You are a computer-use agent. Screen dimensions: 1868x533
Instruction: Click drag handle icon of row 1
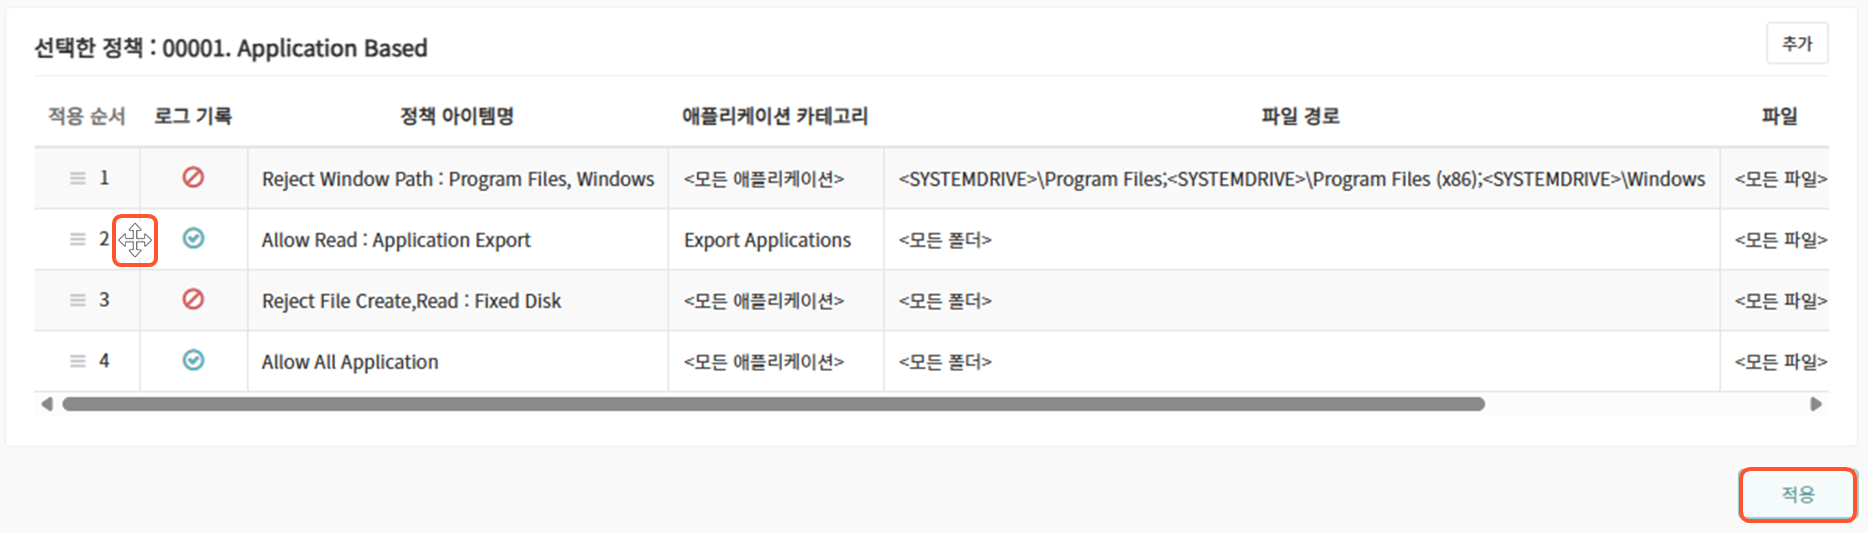77,178
